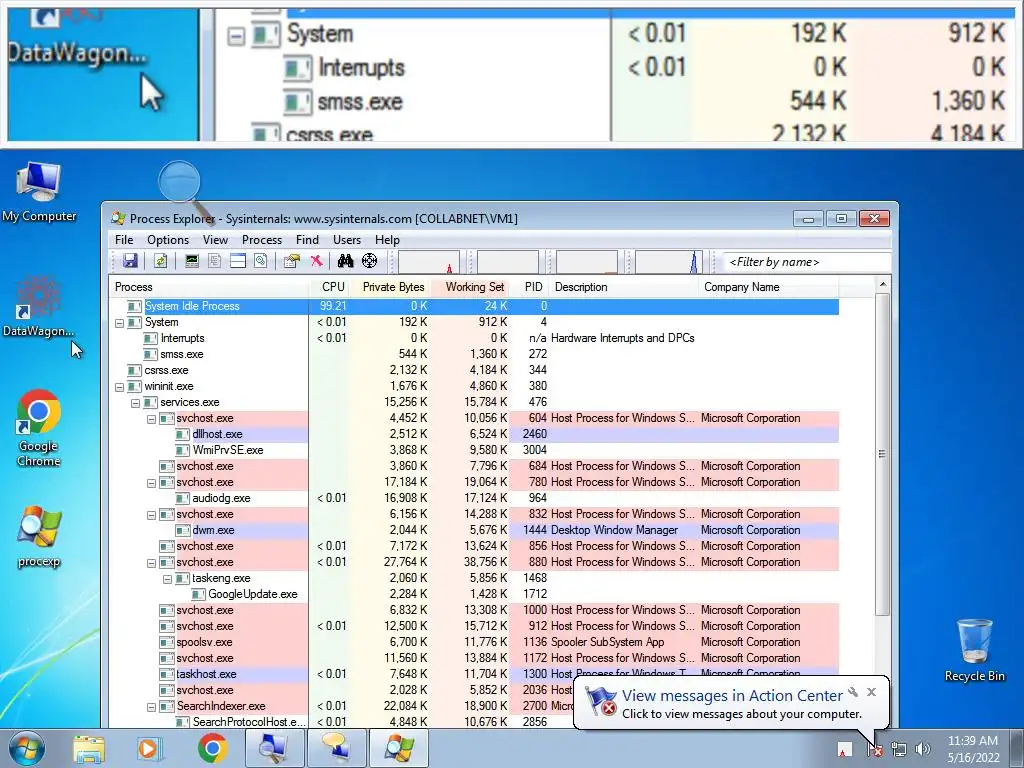Click the Refresh Now toolbar icon
This screenshot has height=768, width=1024.
point(160,261)
